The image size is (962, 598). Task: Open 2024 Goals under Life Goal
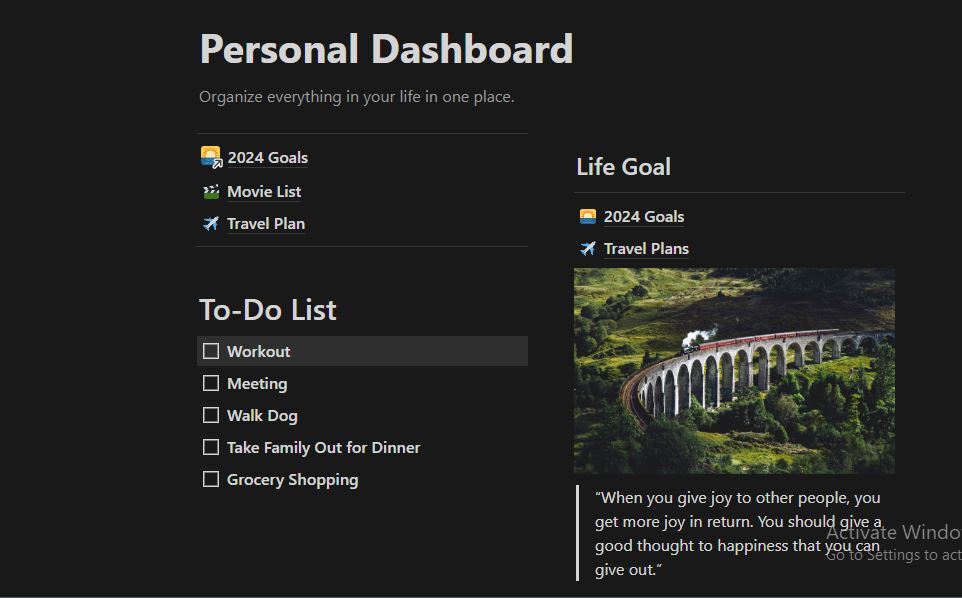tap(644, 217)
